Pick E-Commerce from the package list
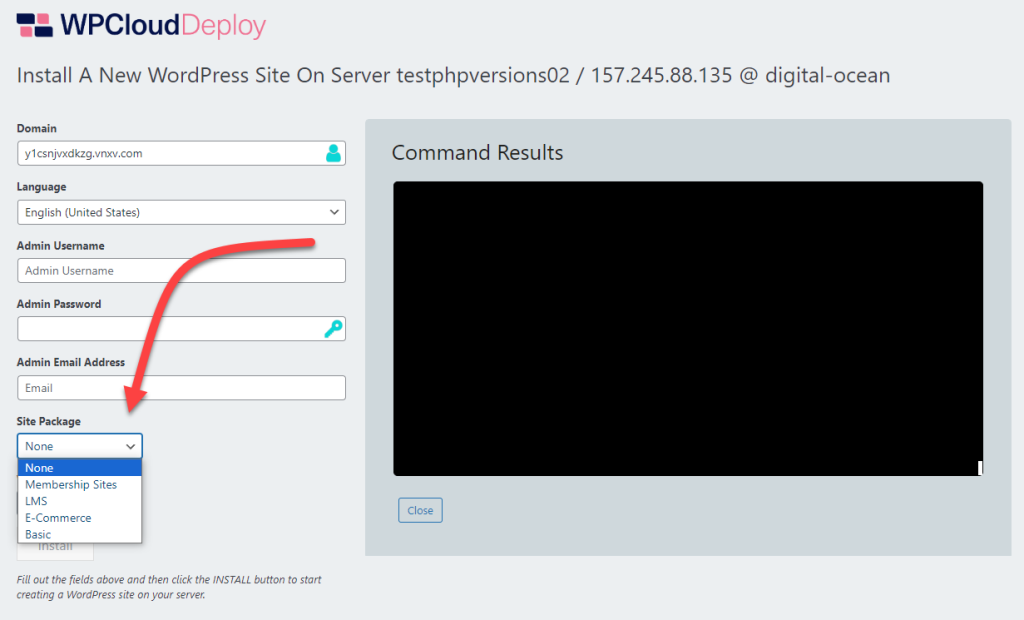The height and width of the screenshot is (620, 1024). click(x=58, y=518)
